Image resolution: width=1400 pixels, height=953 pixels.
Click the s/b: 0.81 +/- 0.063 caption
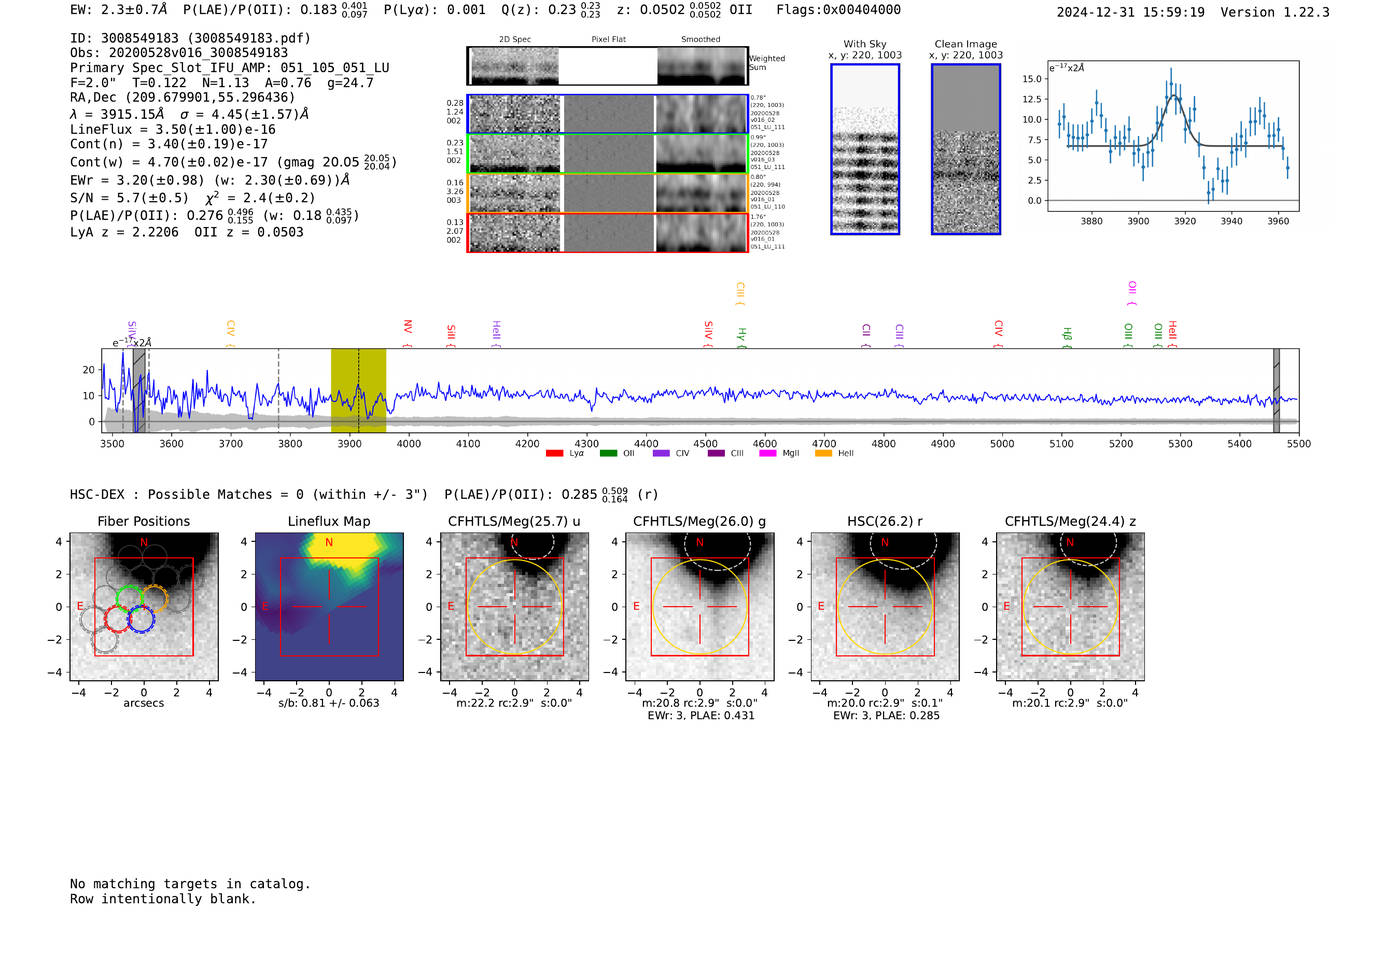pos(329,703)
